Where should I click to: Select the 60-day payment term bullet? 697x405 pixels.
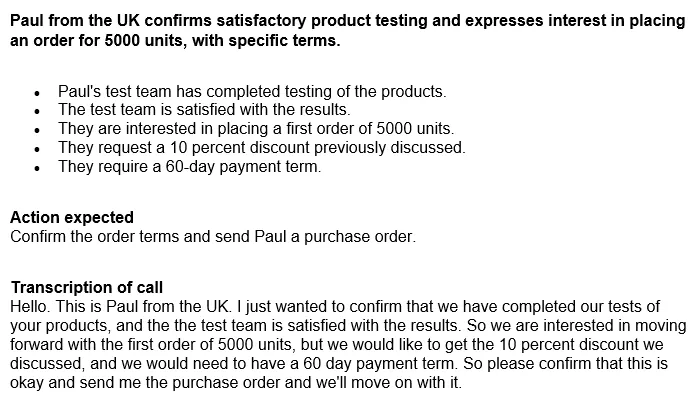coord(189,167)
